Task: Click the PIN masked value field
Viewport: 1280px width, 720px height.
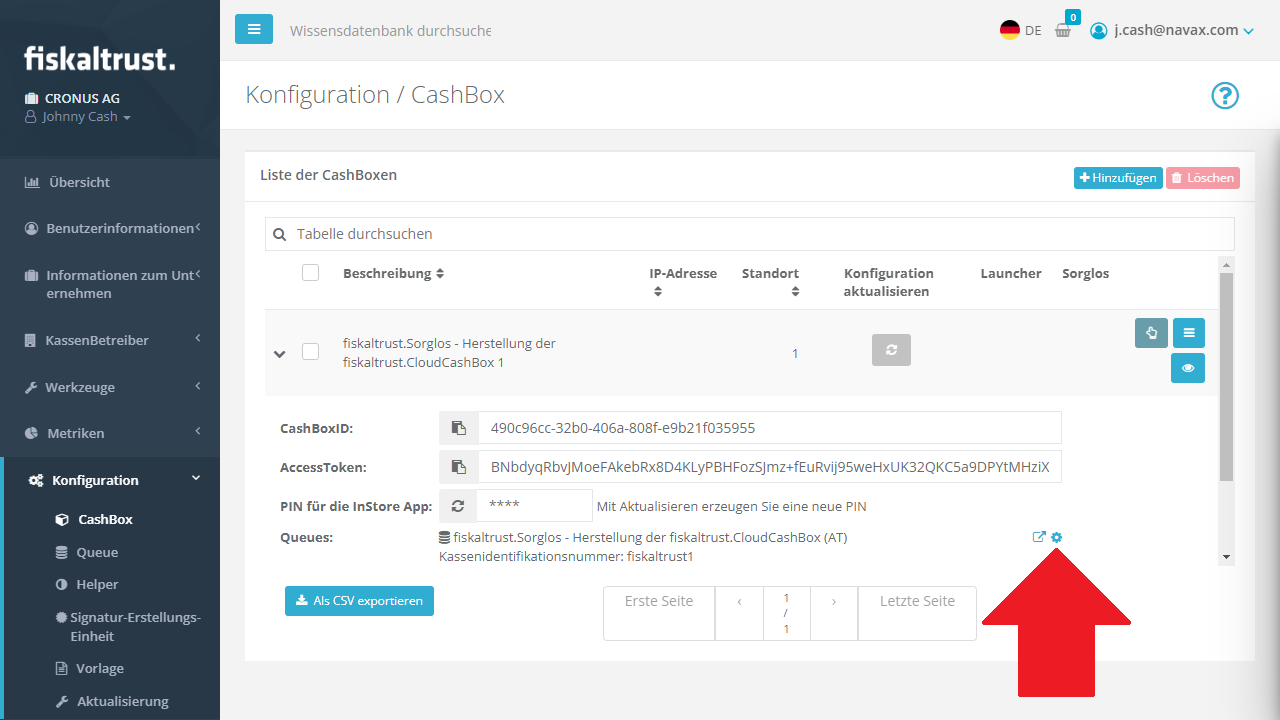Action: pyautogui.click(x=535, y=506)
